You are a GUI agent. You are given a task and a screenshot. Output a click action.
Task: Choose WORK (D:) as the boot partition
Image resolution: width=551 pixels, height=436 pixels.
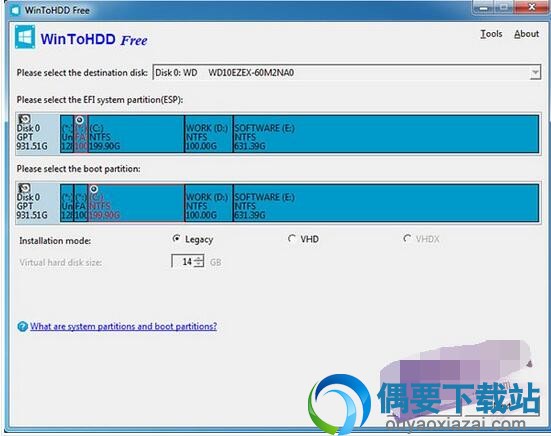209,203
